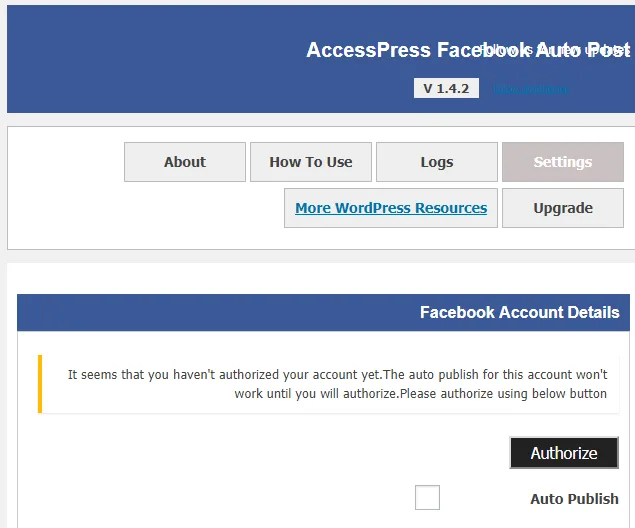Click the Auto Publish label text
Viewport: 635px width, 528px height.
click(x=574, y=499)
